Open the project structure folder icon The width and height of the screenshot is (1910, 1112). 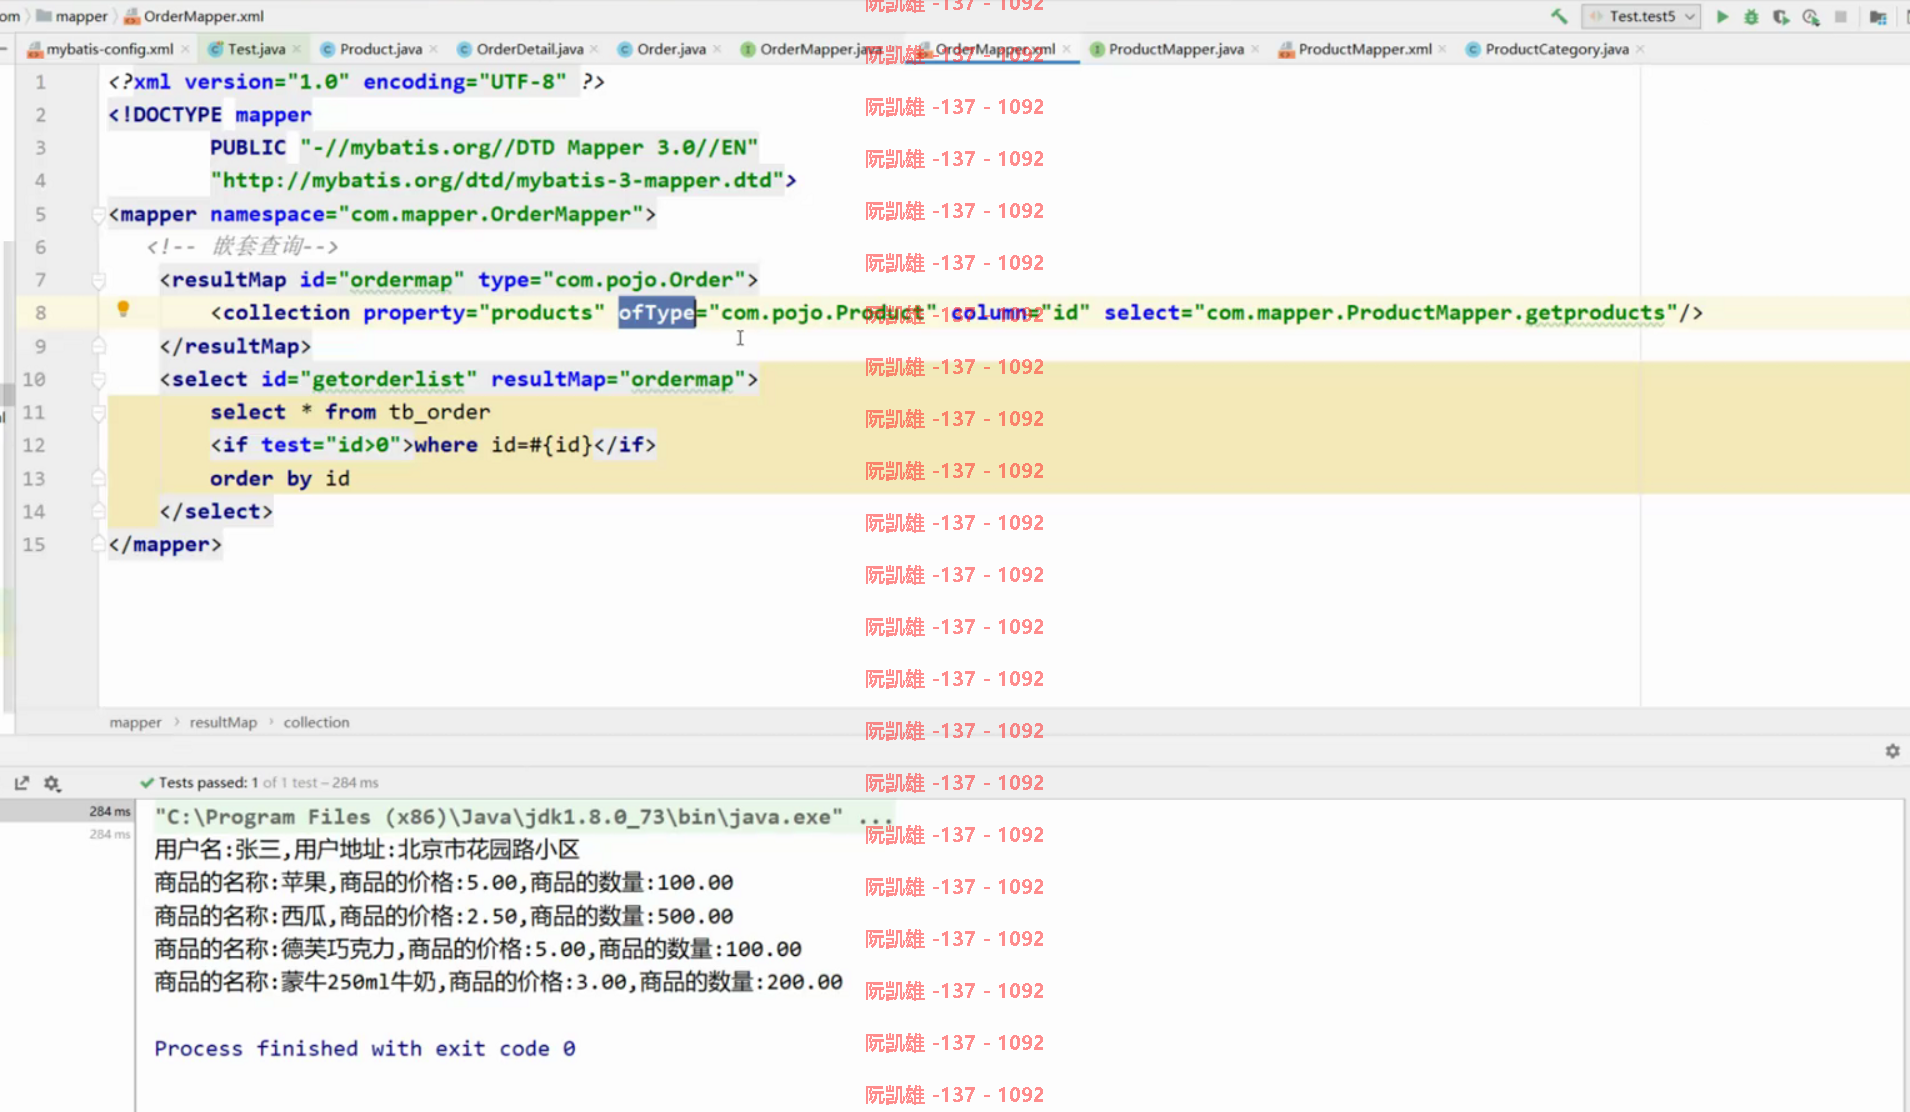1878,16
